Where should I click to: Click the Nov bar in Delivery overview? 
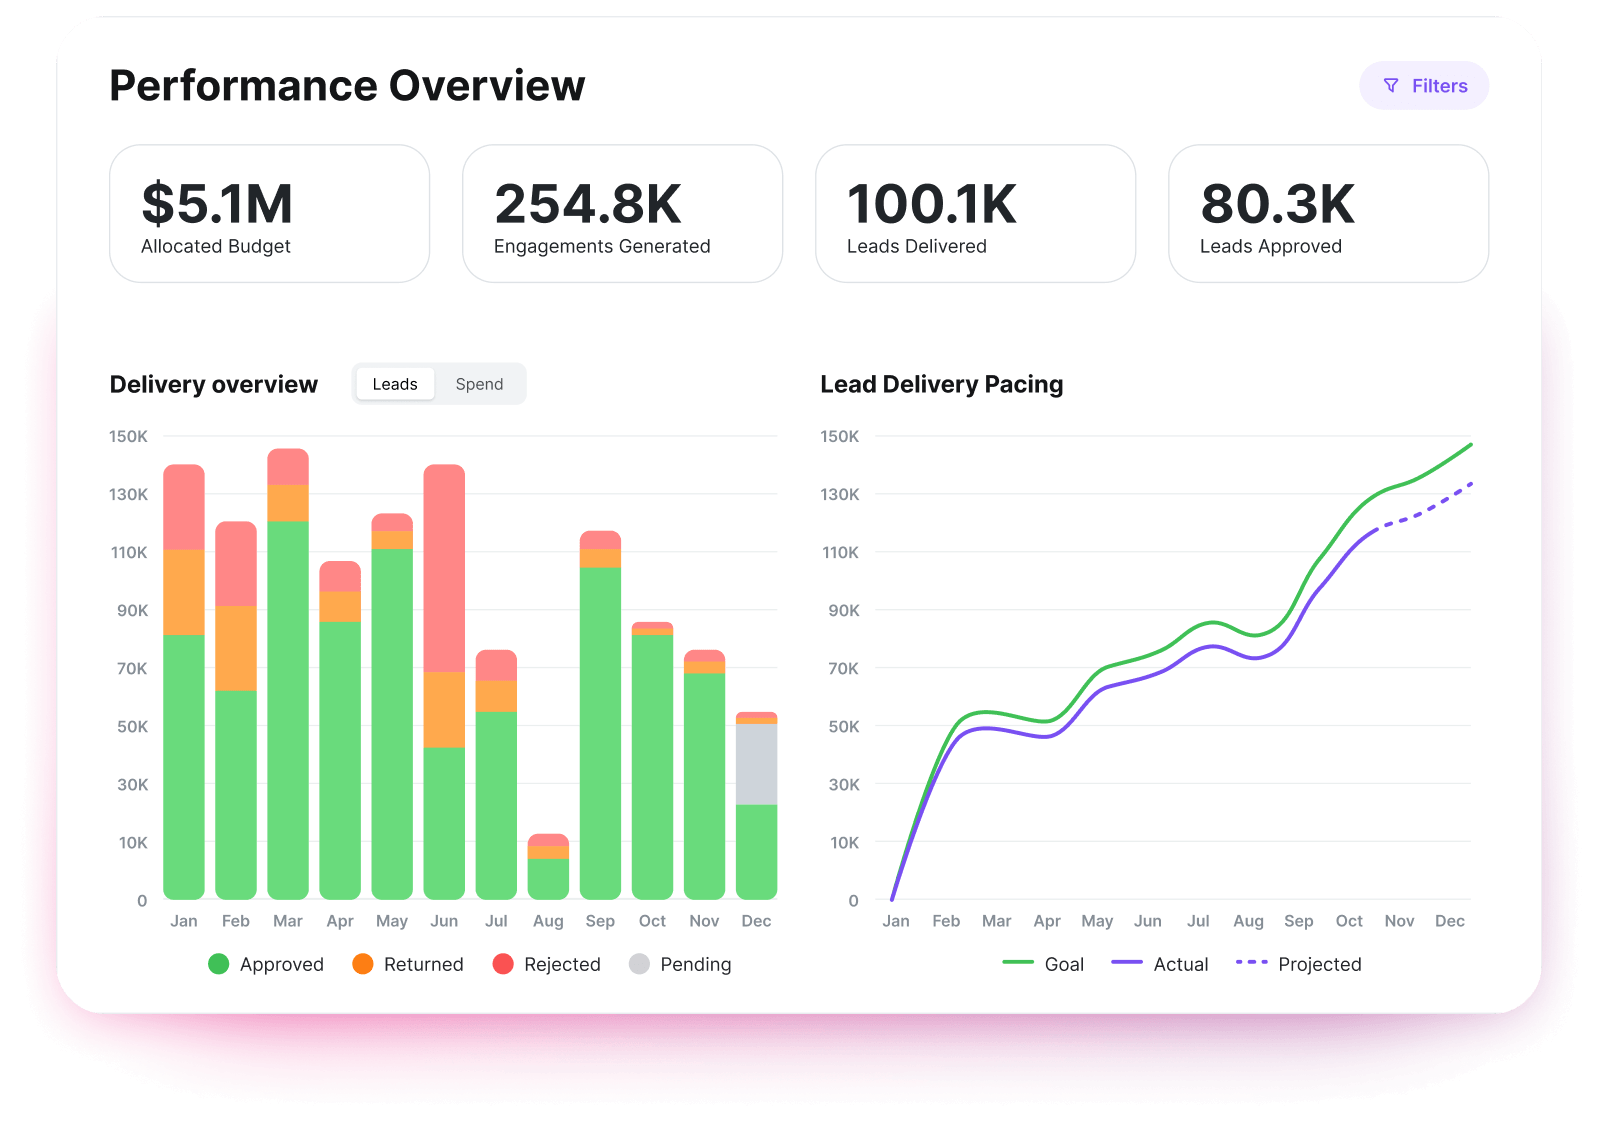click(x=704, y=775)
